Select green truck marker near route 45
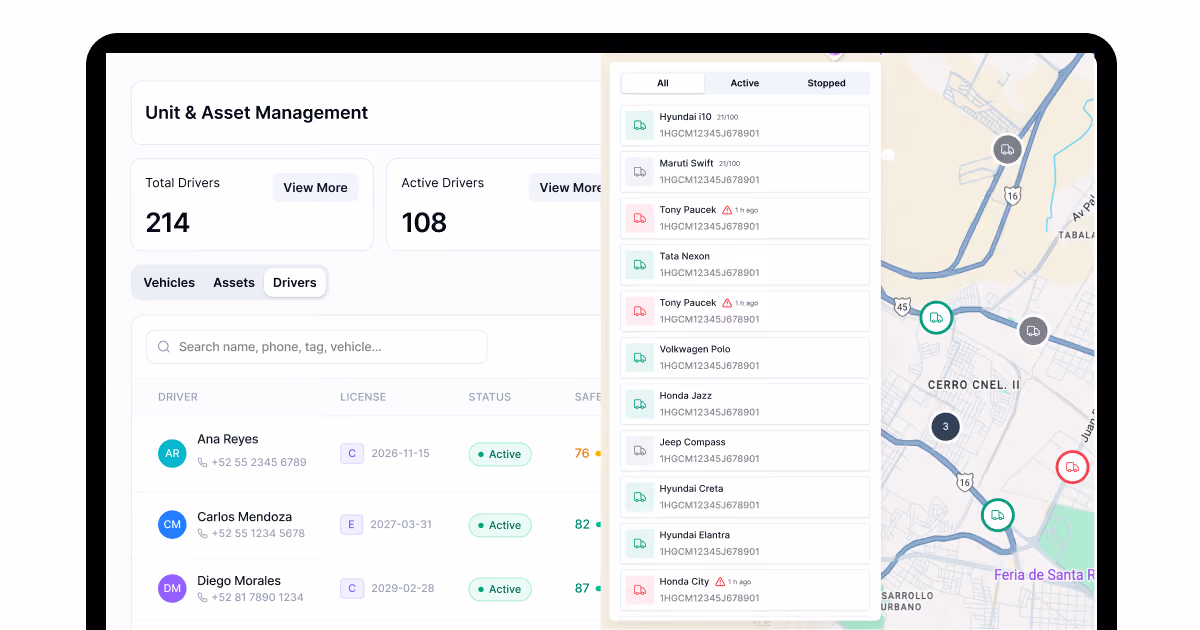1200x630 pixels. (x=936, y=317)
